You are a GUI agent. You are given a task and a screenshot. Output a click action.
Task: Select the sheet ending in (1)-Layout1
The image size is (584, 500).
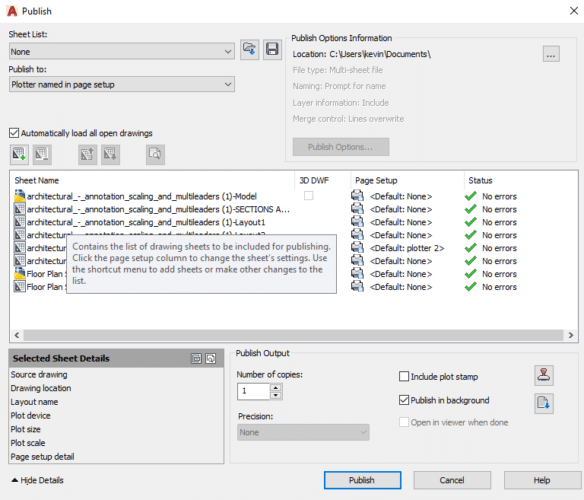[146, 222]
